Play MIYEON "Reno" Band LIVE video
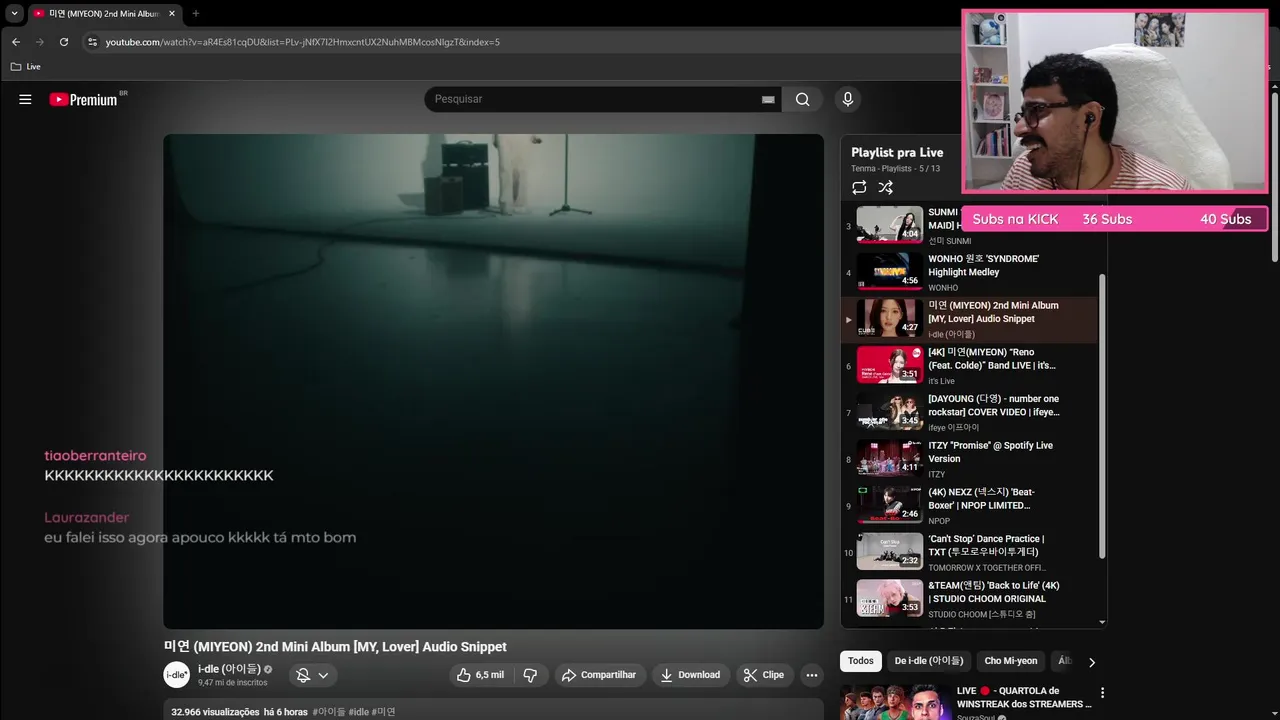 (x=970, y=366)
